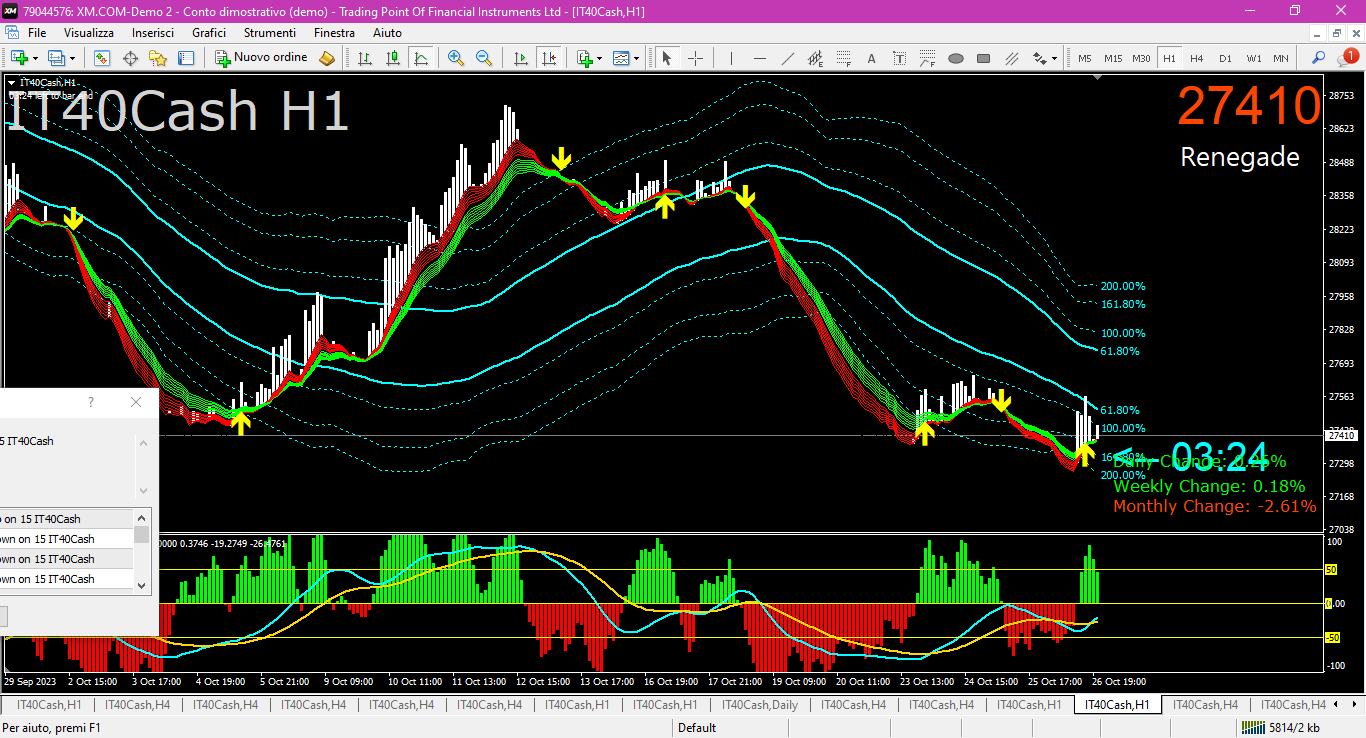Image resolution: width=1366 pixels, height=738 pixels.
Task: Toggle the Terminal panel icon
Action: coord(186,58)
